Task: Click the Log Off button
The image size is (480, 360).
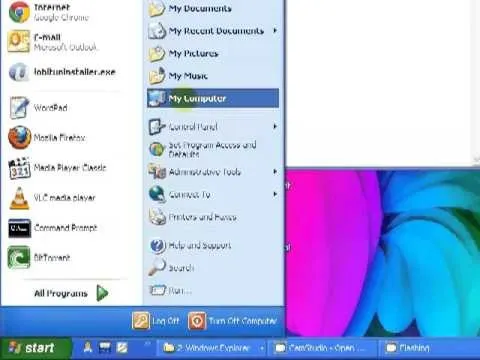Action: [x=156, y=321]
